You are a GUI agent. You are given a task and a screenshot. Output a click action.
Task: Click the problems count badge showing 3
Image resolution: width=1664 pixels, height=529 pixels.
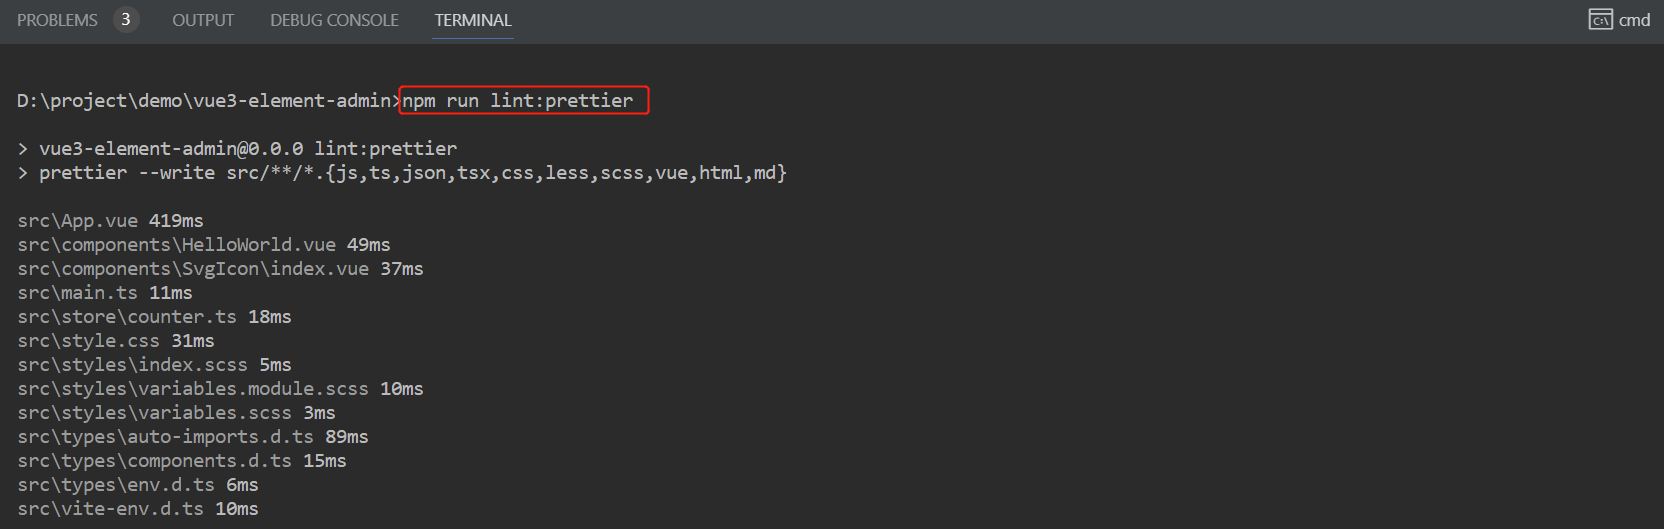[126, 20]
